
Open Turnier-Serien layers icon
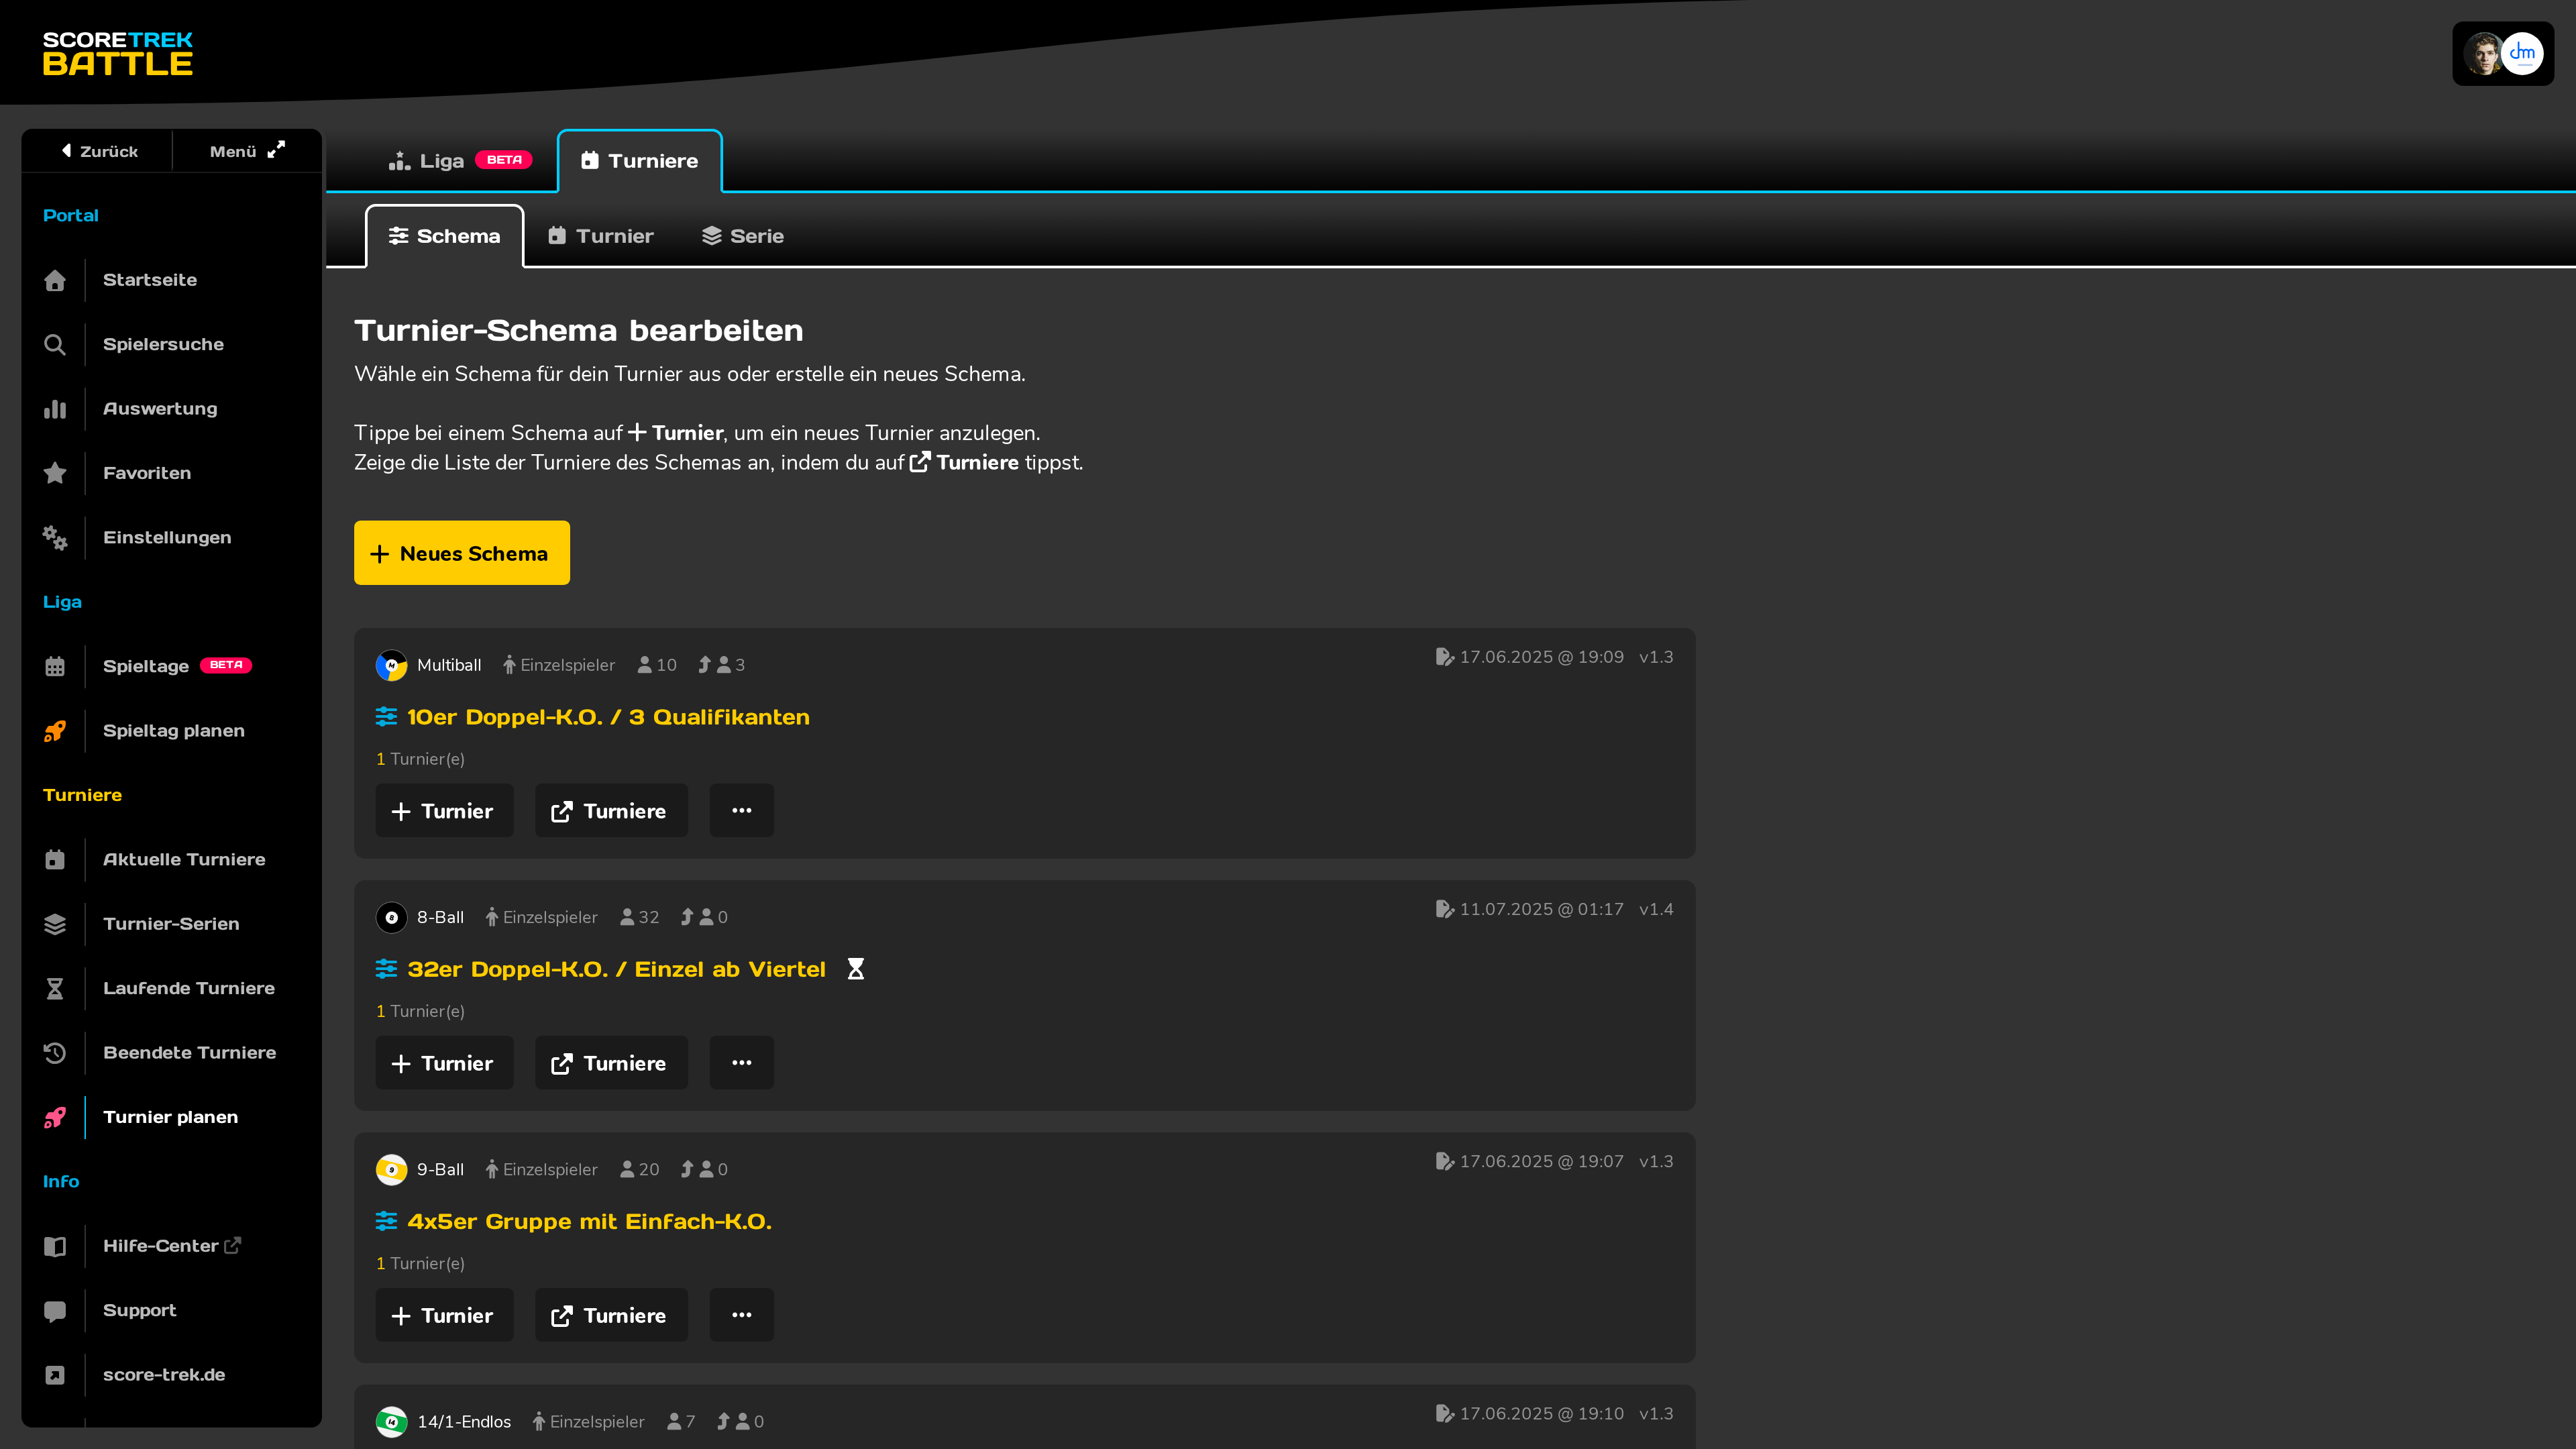(55, 924)
